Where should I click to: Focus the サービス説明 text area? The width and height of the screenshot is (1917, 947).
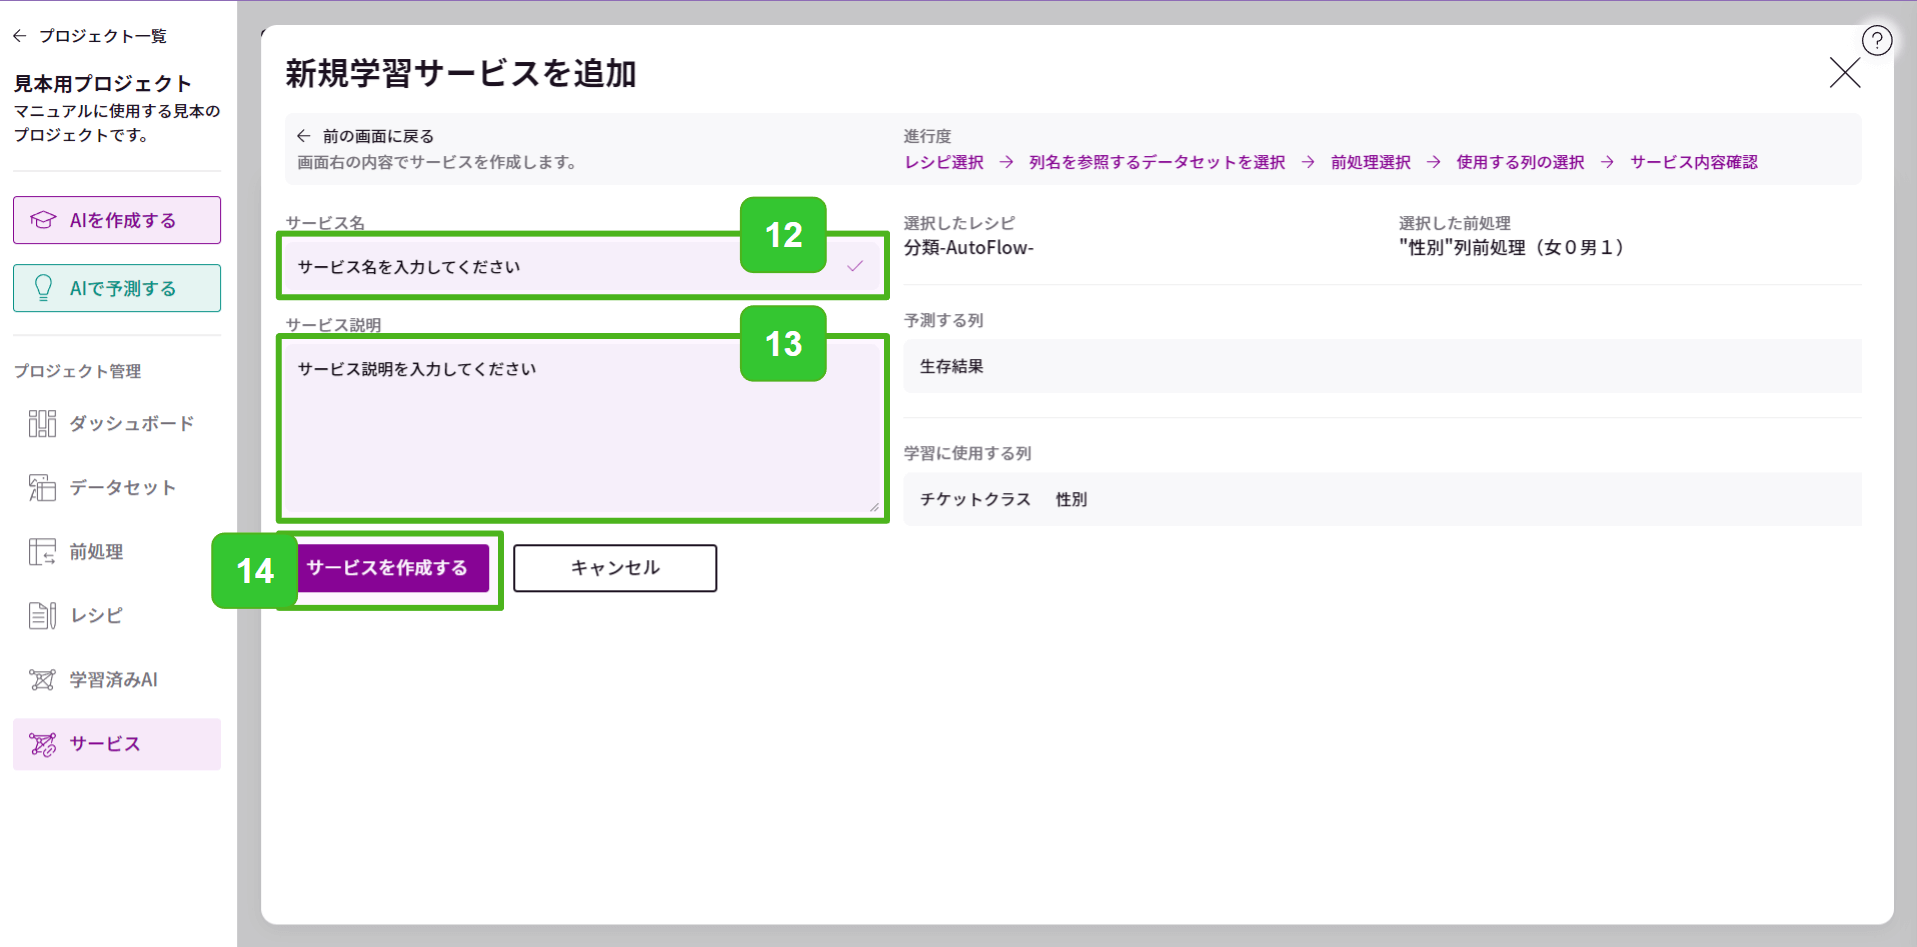coord(582,428)
